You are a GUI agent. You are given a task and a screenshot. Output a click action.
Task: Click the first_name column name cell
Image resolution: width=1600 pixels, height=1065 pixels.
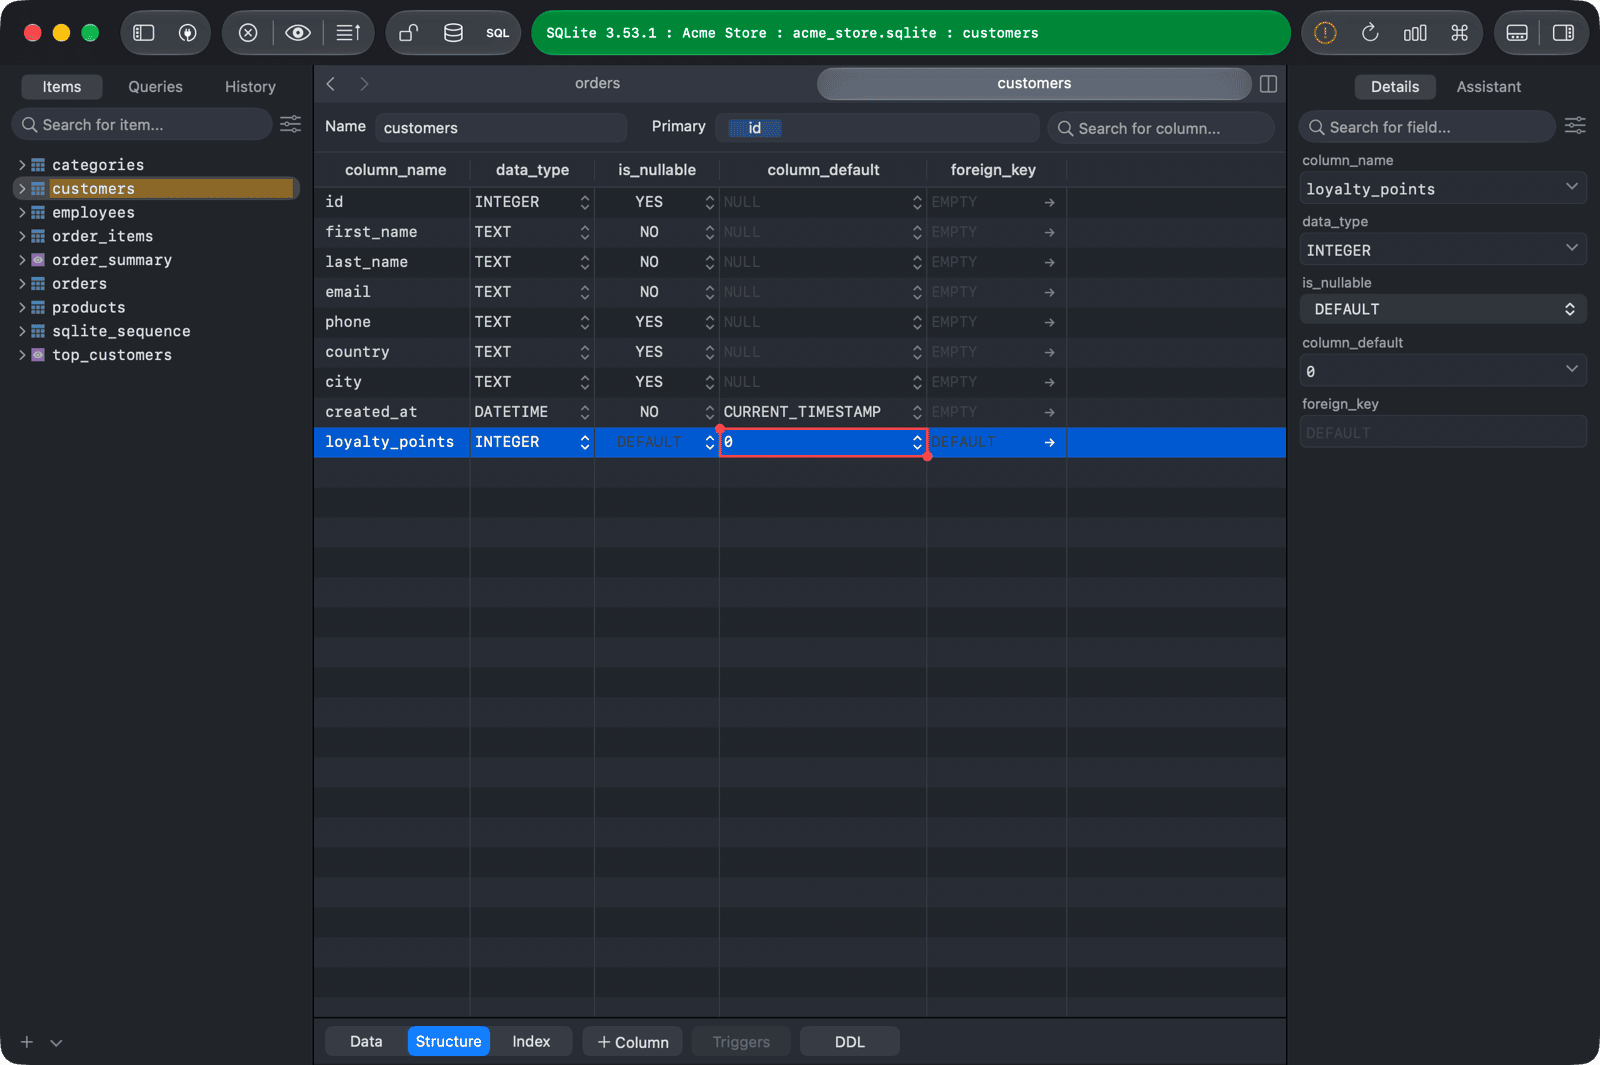[392, 232]
